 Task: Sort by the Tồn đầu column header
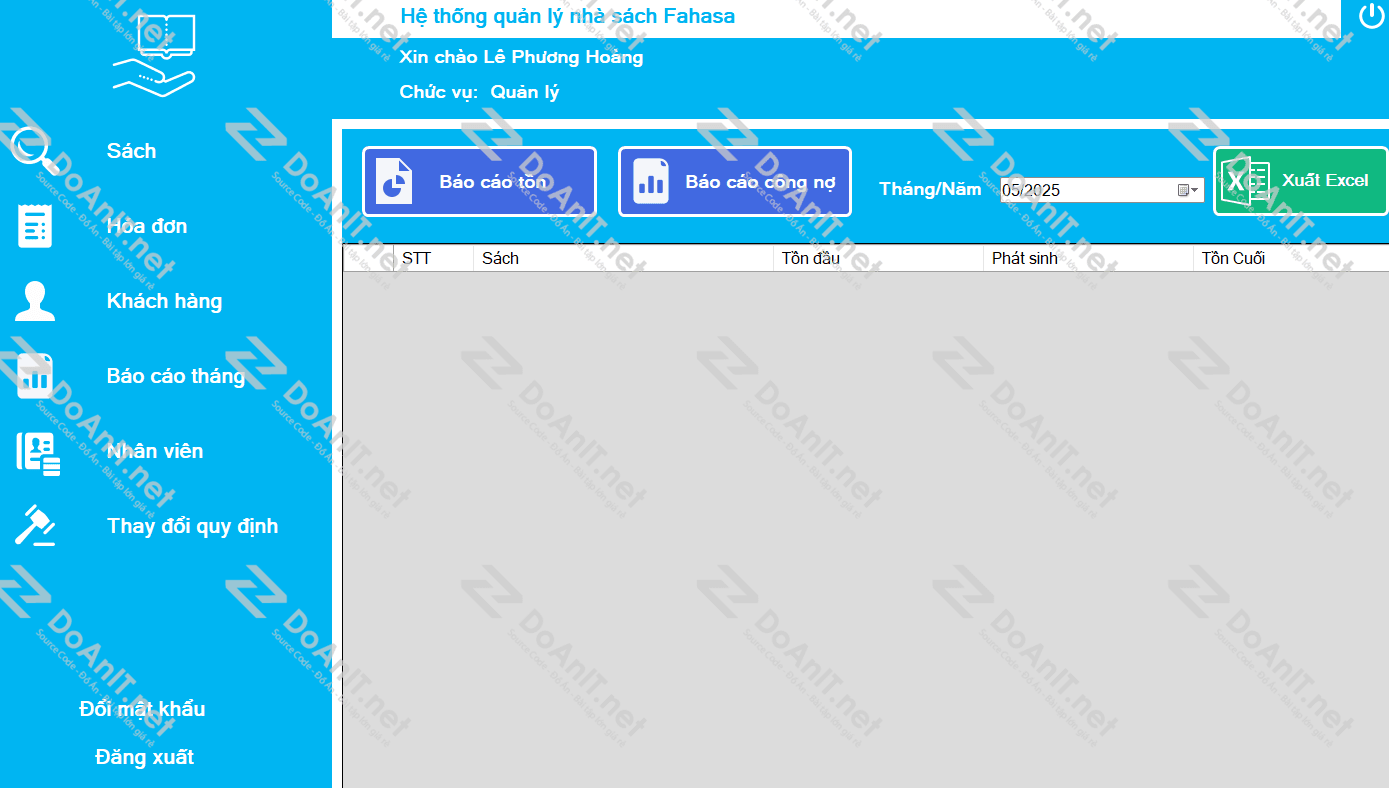(x=878, y=258)
